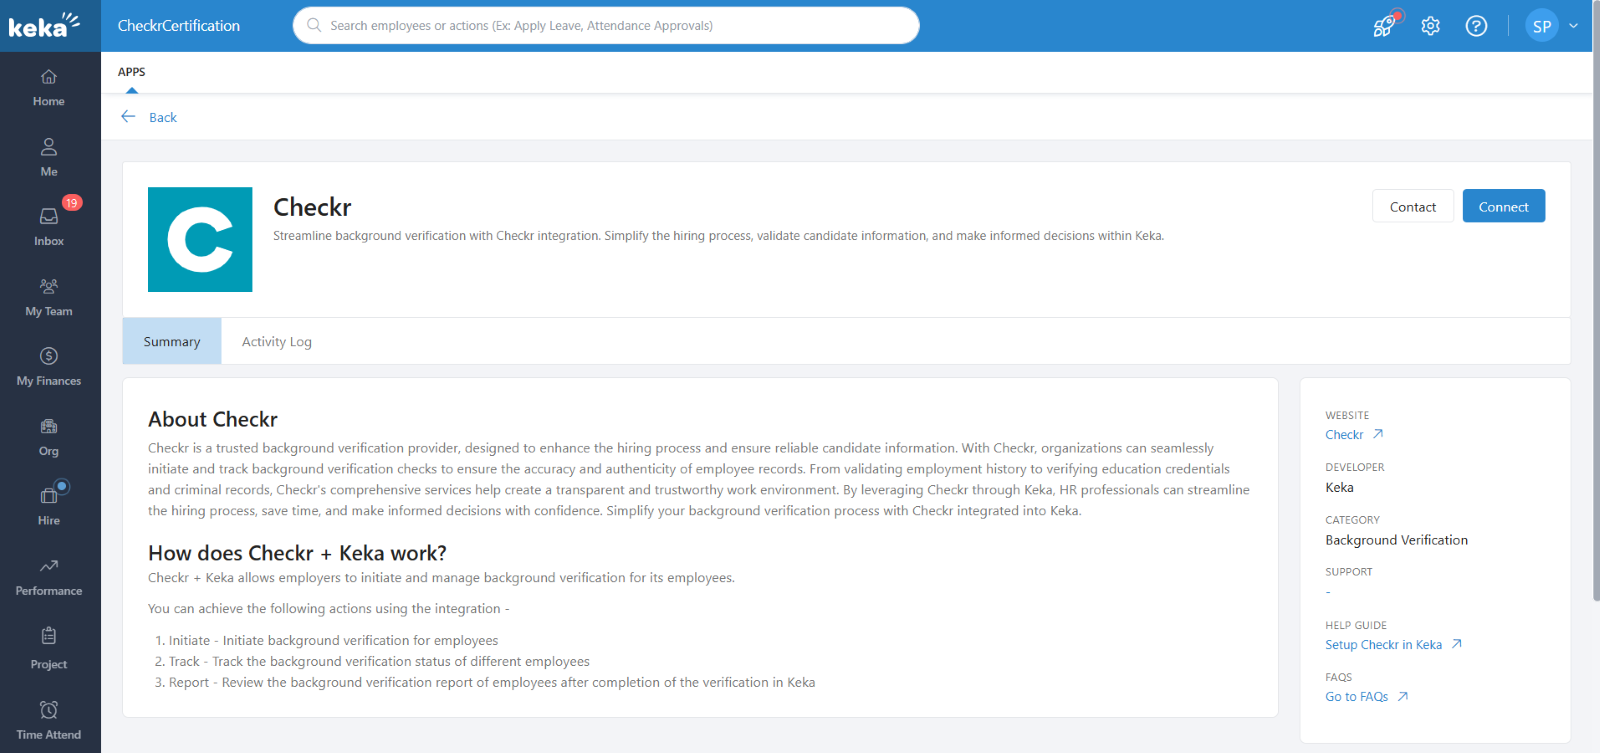This screenshot has height=753, width=1600.
Task: Switch to the Summary tab
Action: (172, 341)
